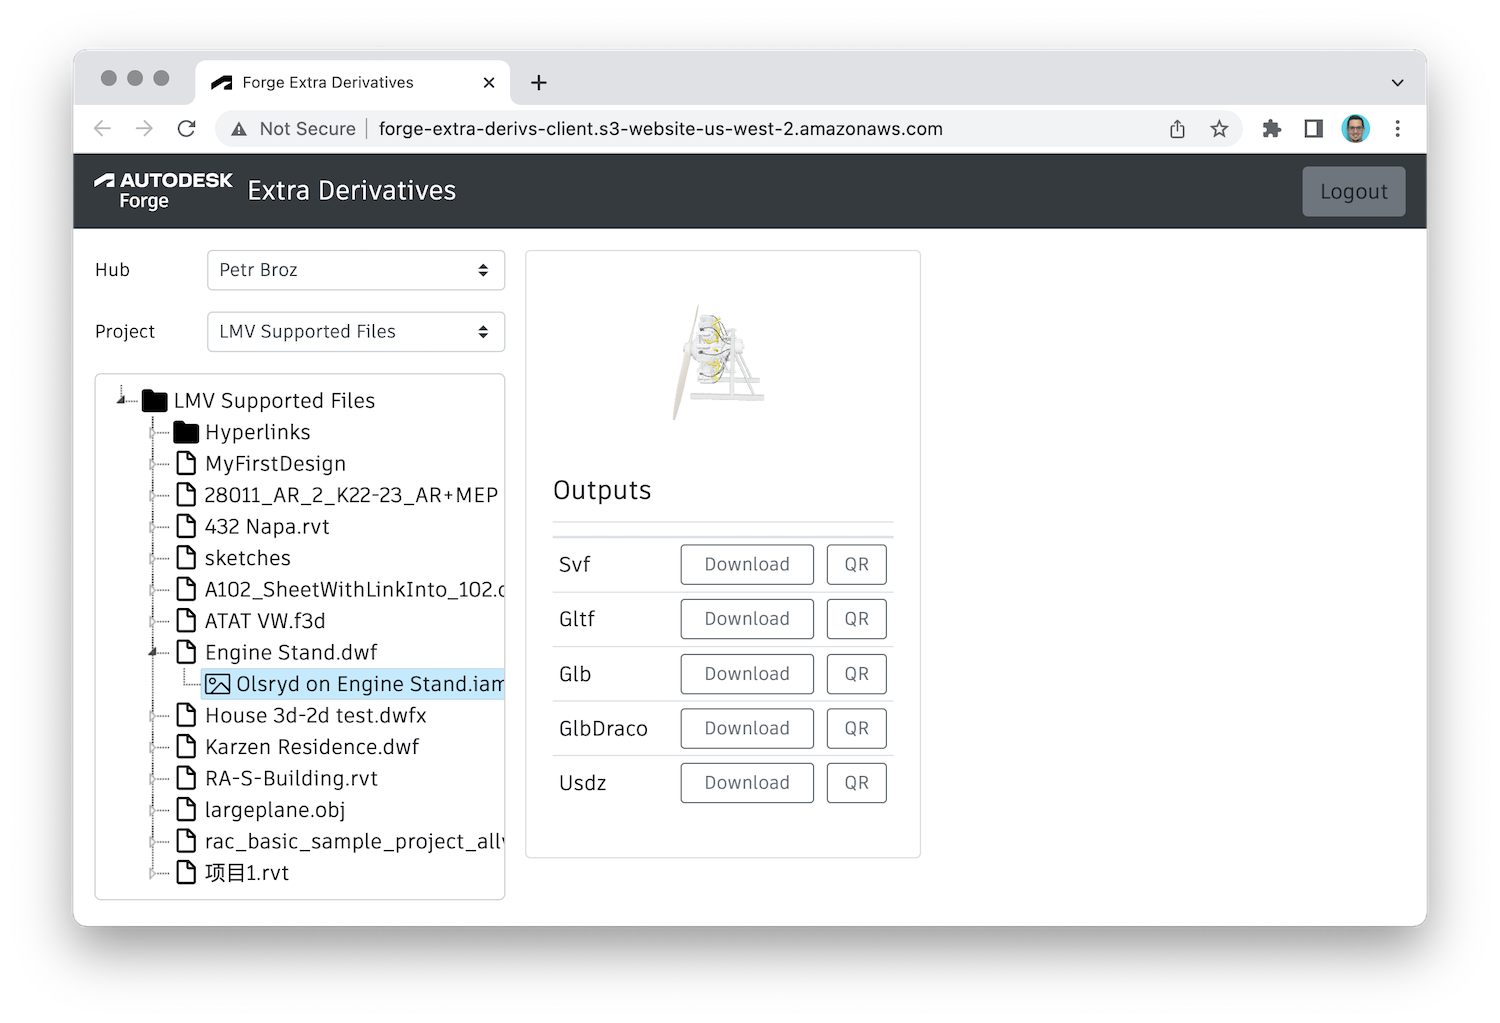1500x1023 pixels.
Task: Open a new browser tab with the plus icon
Action: [539, 83]
